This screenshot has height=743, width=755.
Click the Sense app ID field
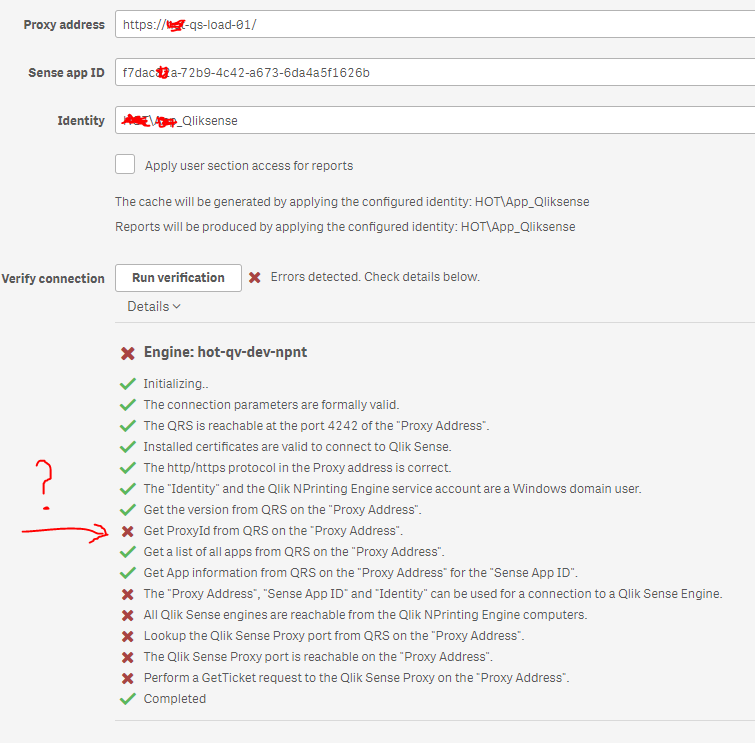[435, 73]
